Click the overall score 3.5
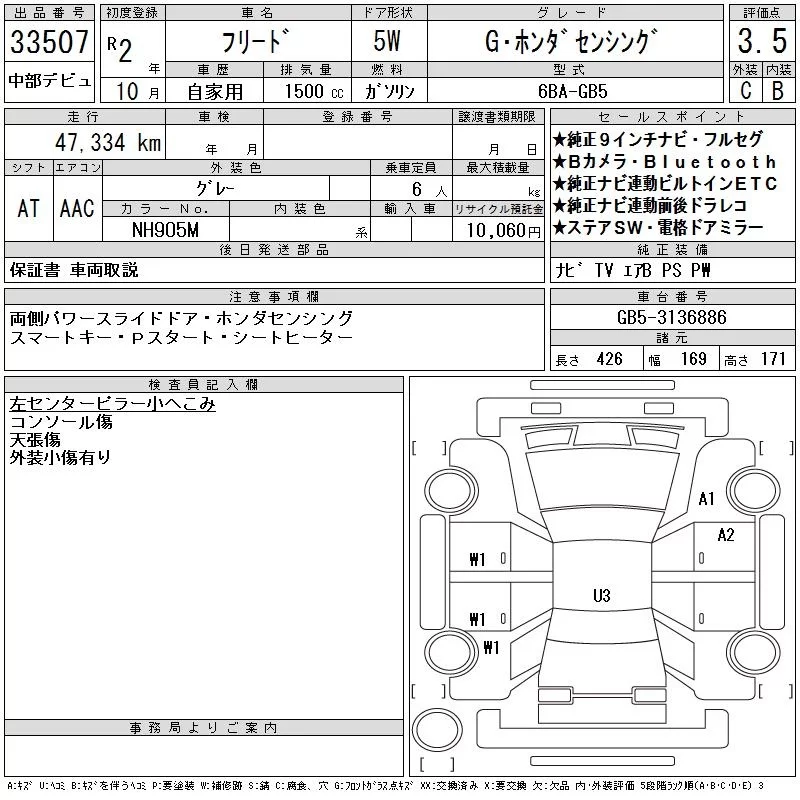 (762, 41)
